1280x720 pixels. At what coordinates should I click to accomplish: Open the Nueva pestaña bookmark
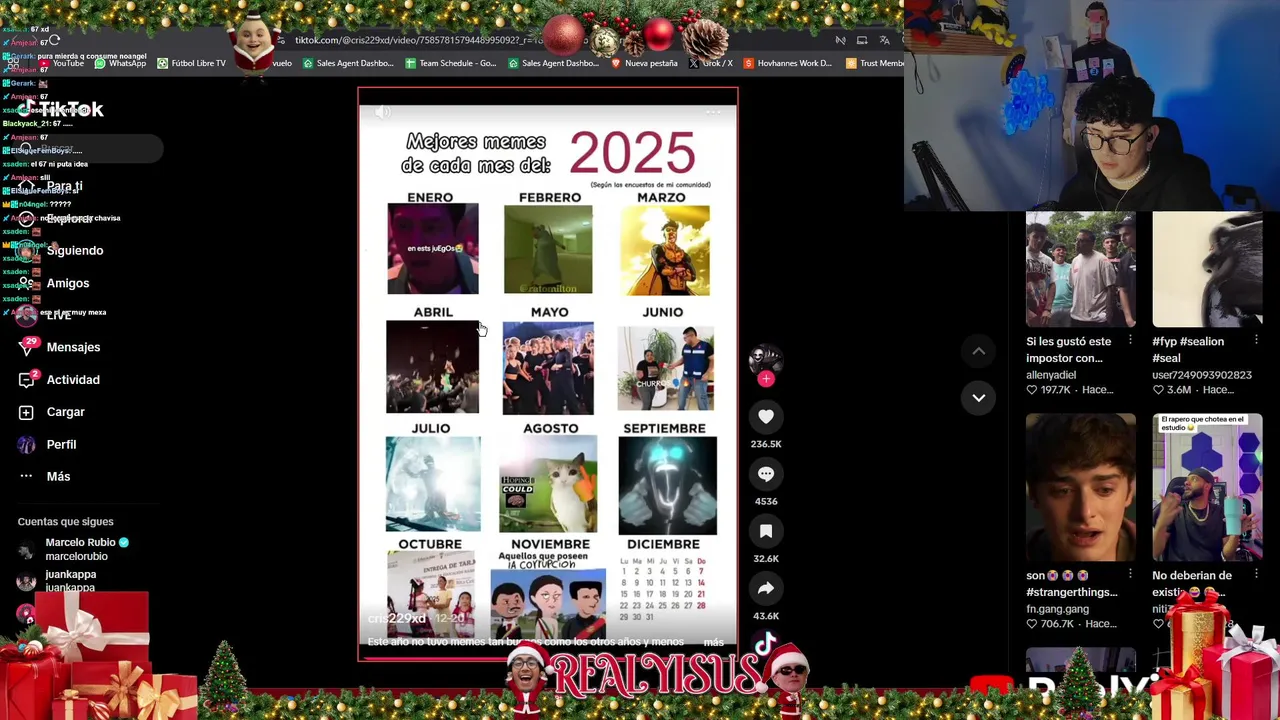pyautogui.click(x=644, y=63)
